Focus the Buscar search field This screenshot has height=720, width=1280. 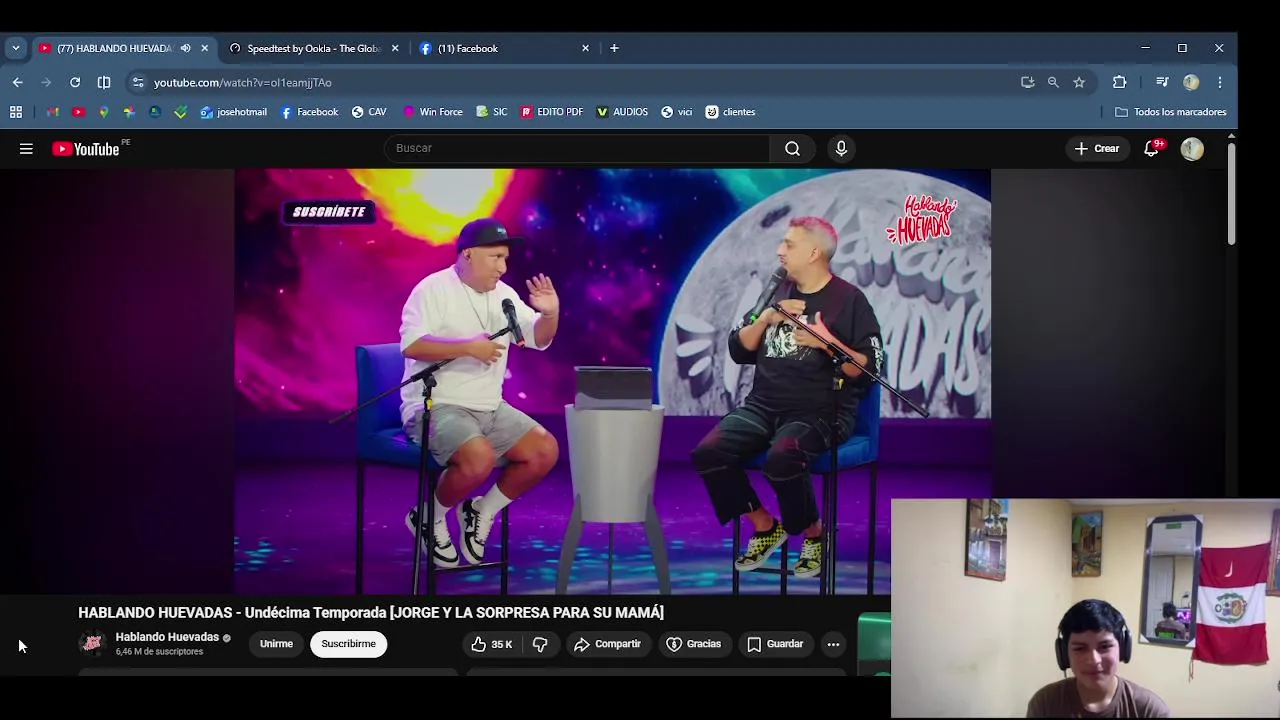577,149
